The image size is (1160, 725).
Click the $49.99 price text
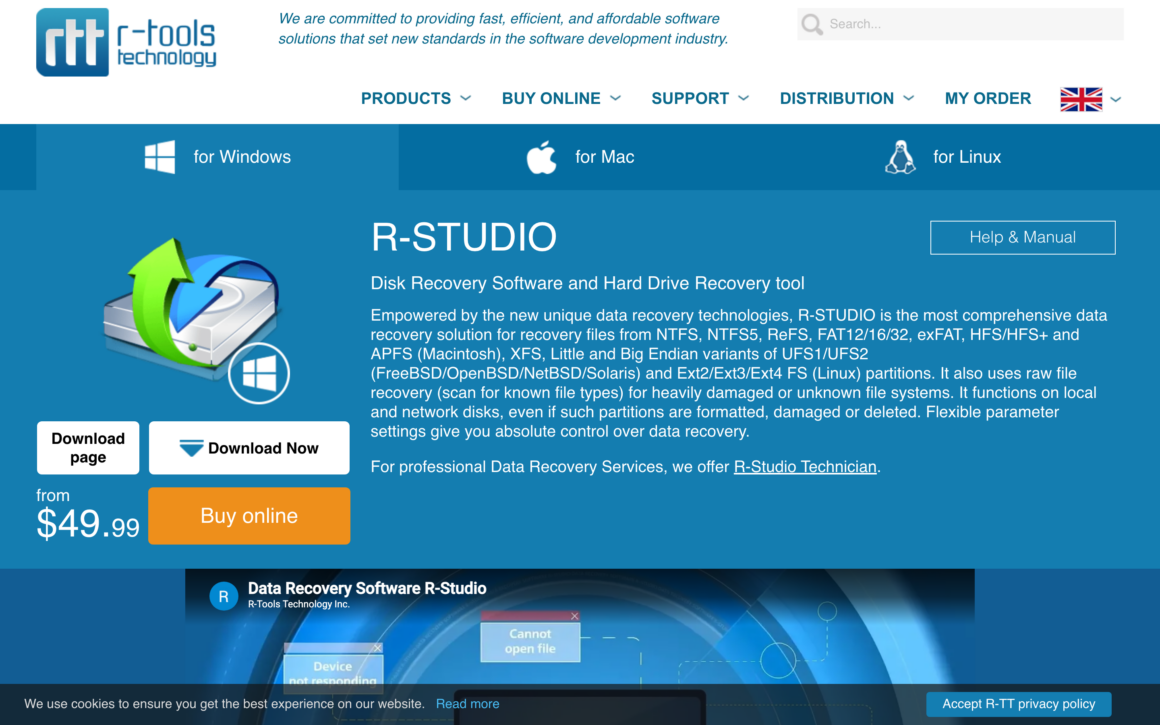[88, 524]
